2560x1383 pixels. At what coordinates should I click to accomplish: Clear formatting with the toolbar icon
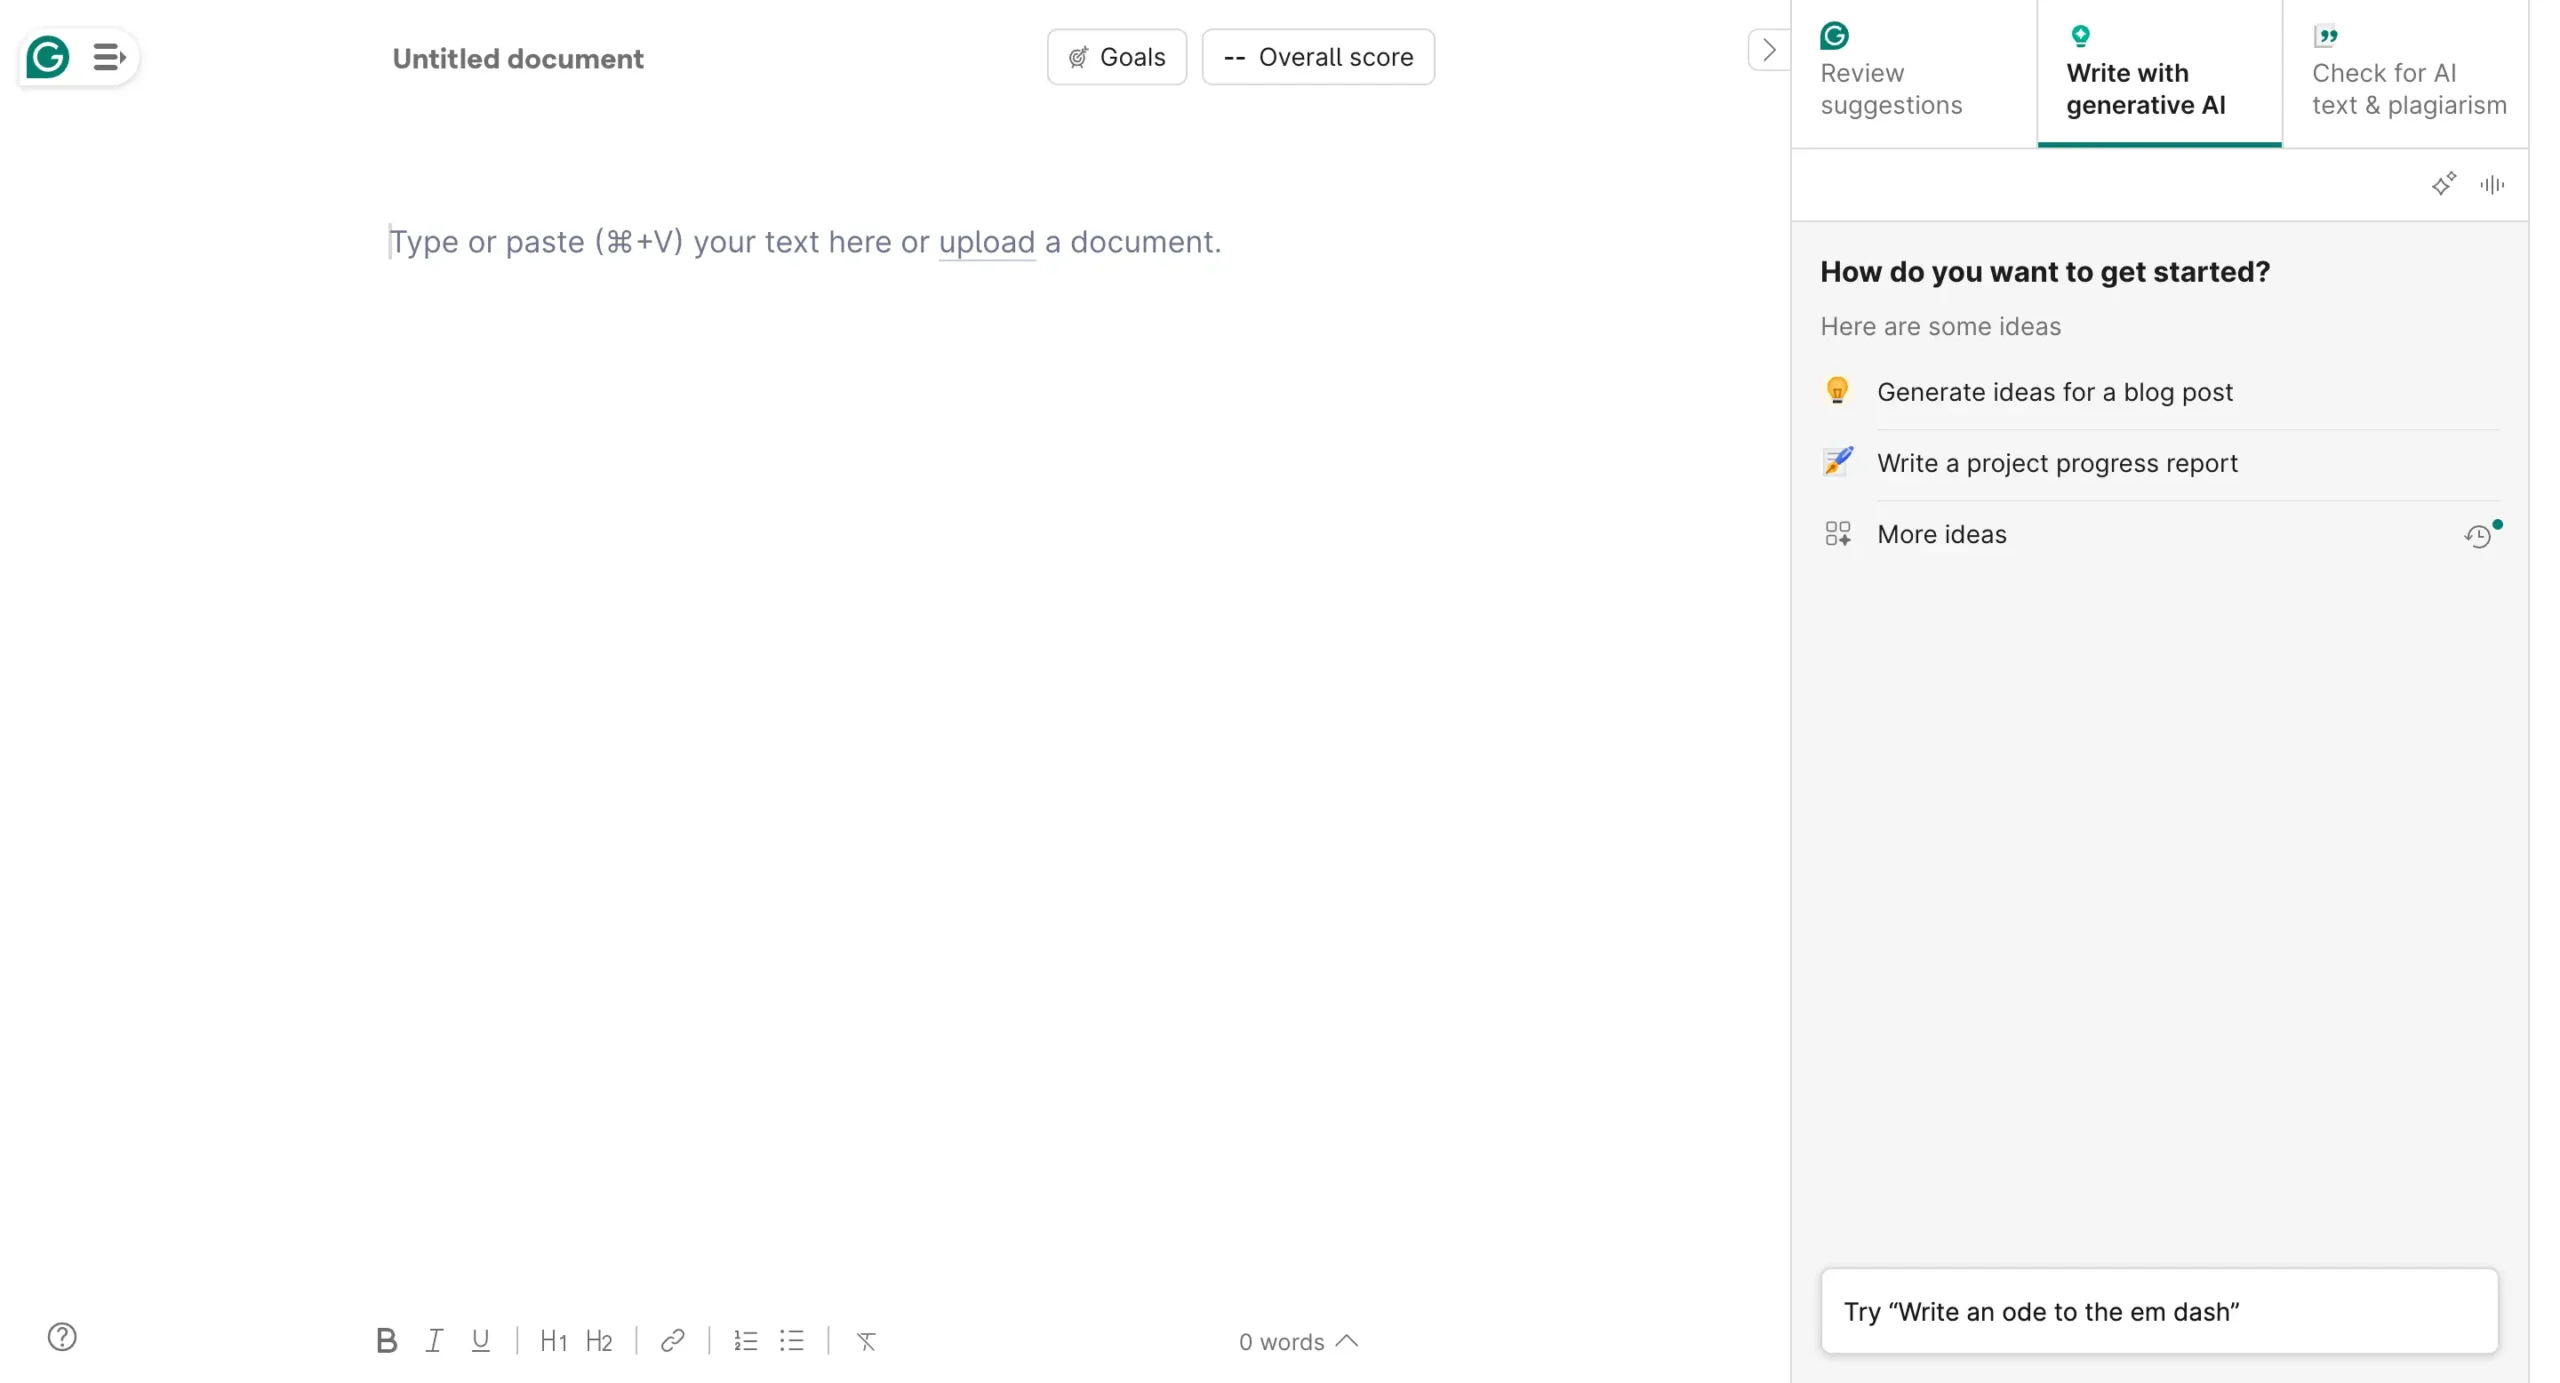coord(866,1341)
